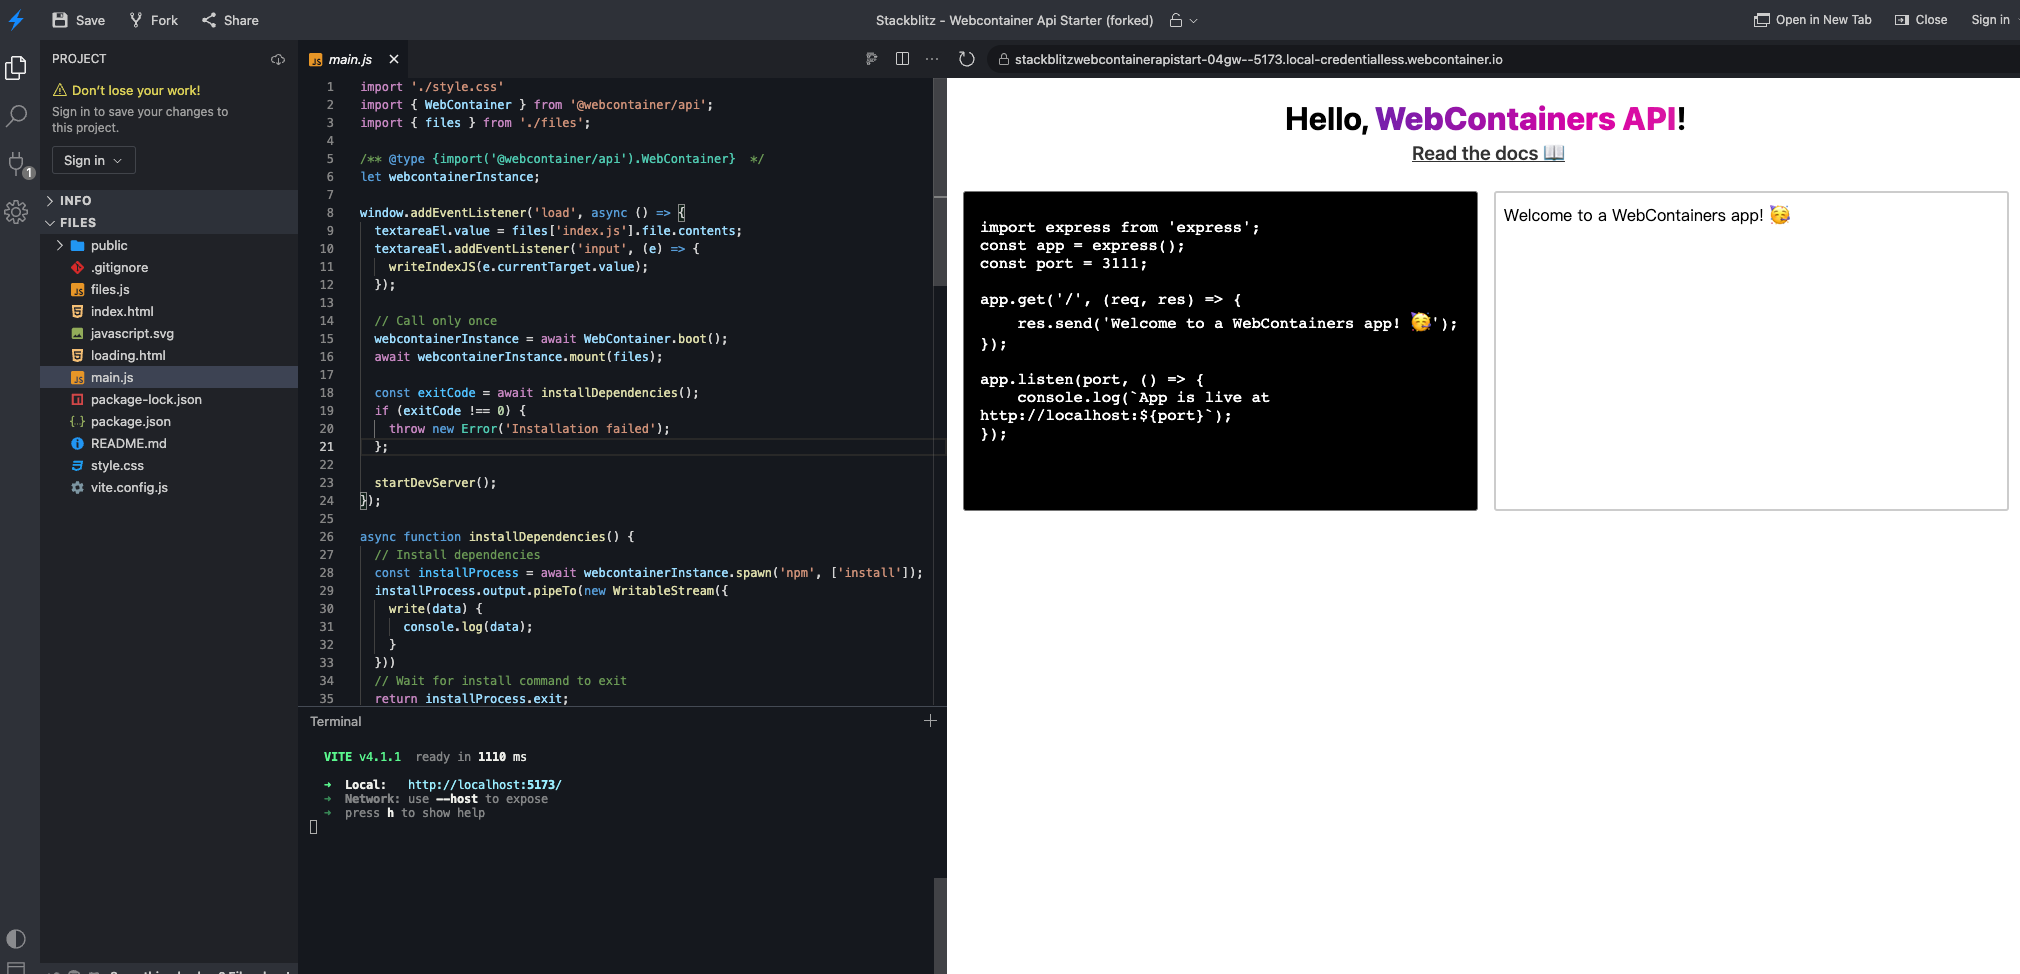Click the package.json braces icon in tree
Screen dimensions: 2020x974
click(77, 421)
